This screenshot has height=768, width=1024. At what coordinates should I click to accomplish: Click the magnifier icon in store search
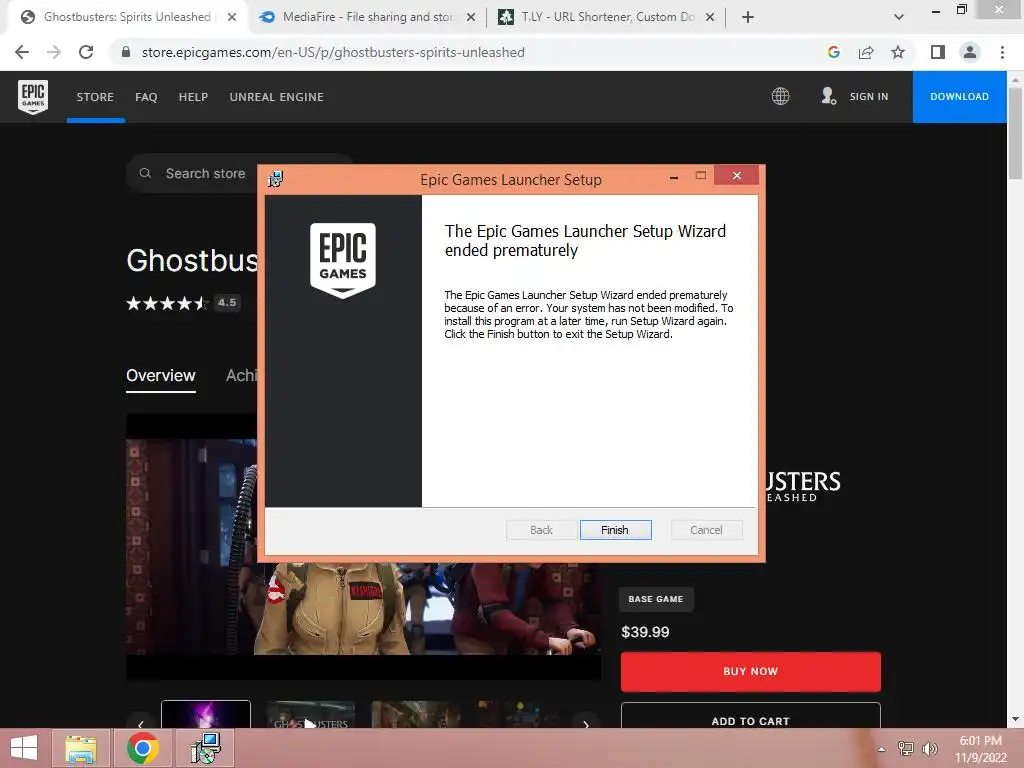click(146, 173)
